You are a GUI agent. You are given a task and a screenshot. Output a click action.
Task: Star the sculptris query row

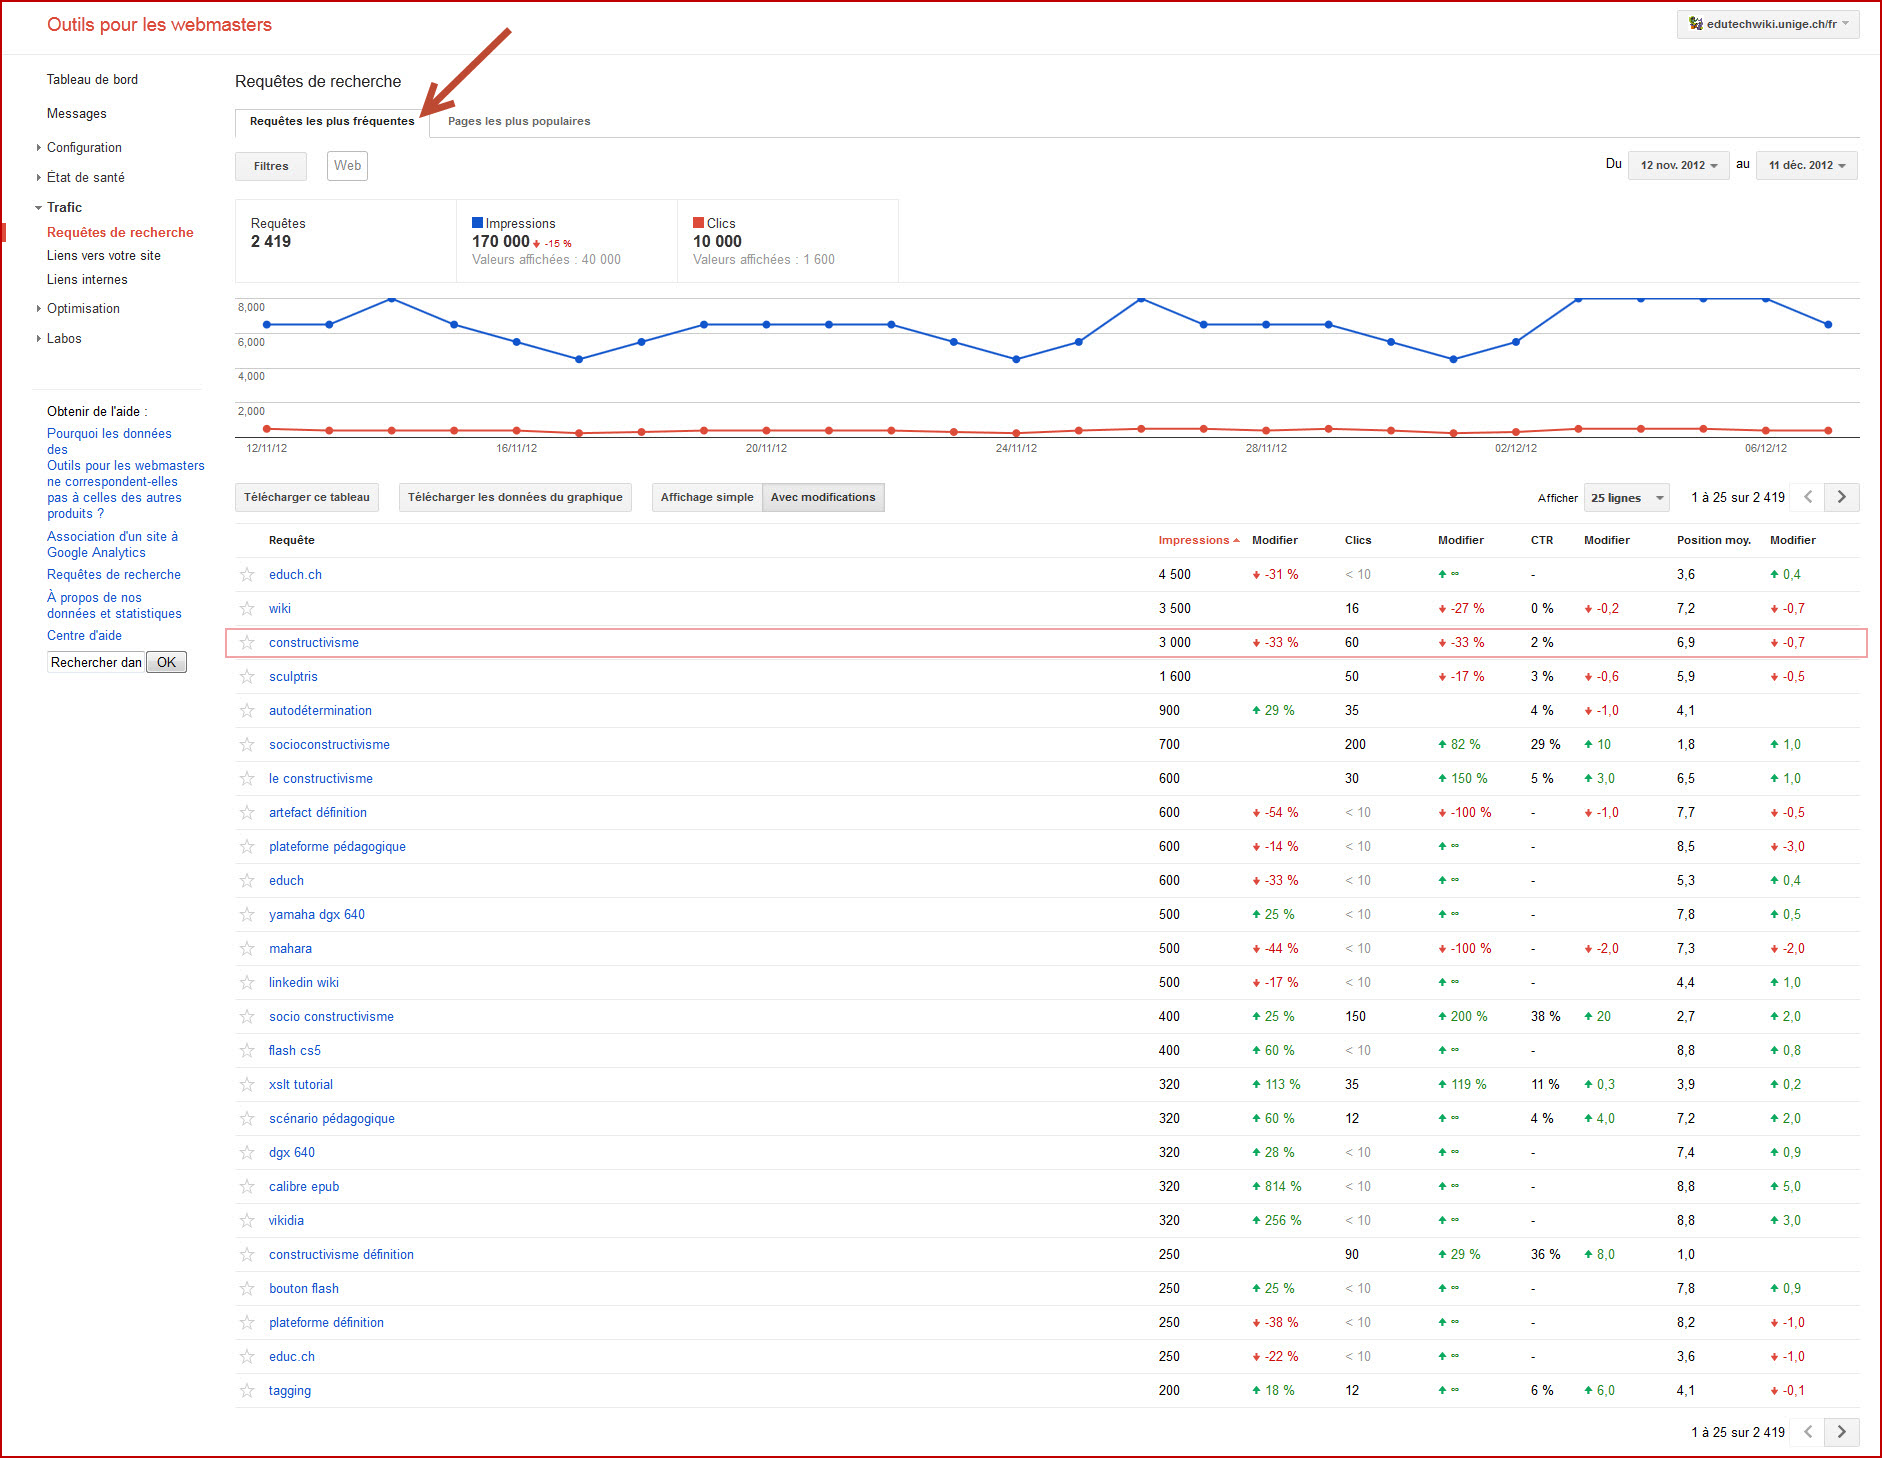(x=247, y=676)
